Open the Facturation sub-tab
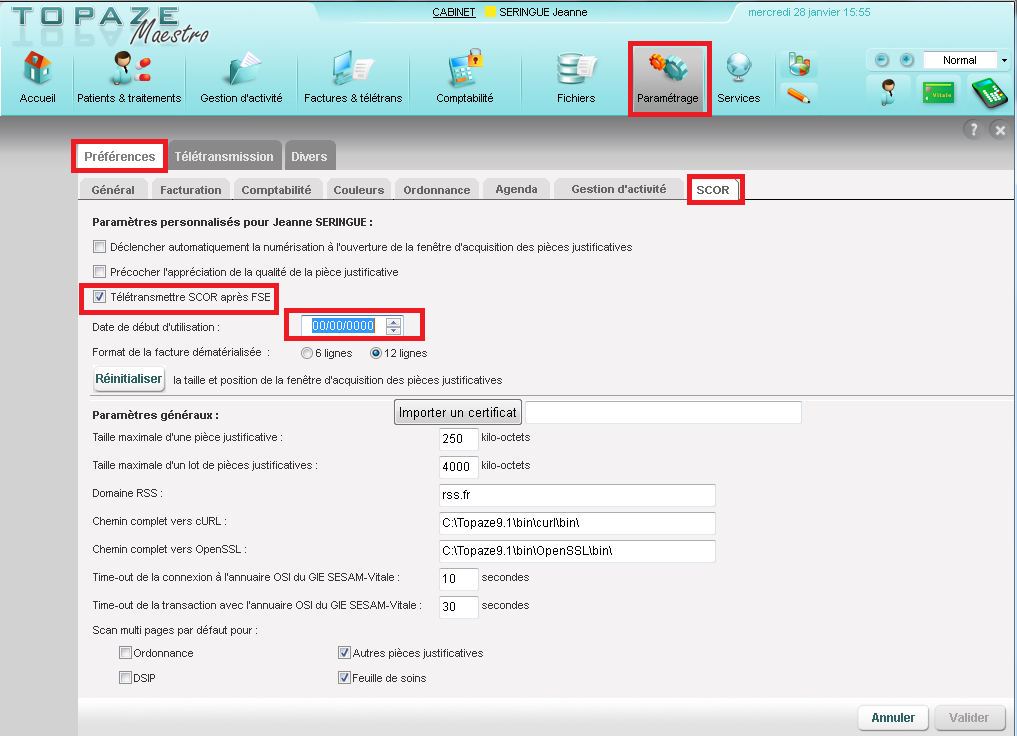 click(191, 189)
